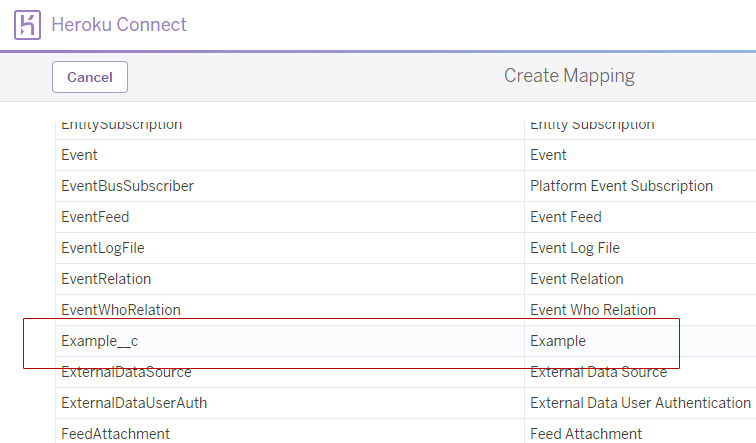The width and height of the screenshot is (756, 443).
Task: Select the EventRelation object
Action: (x=106, y=279)
